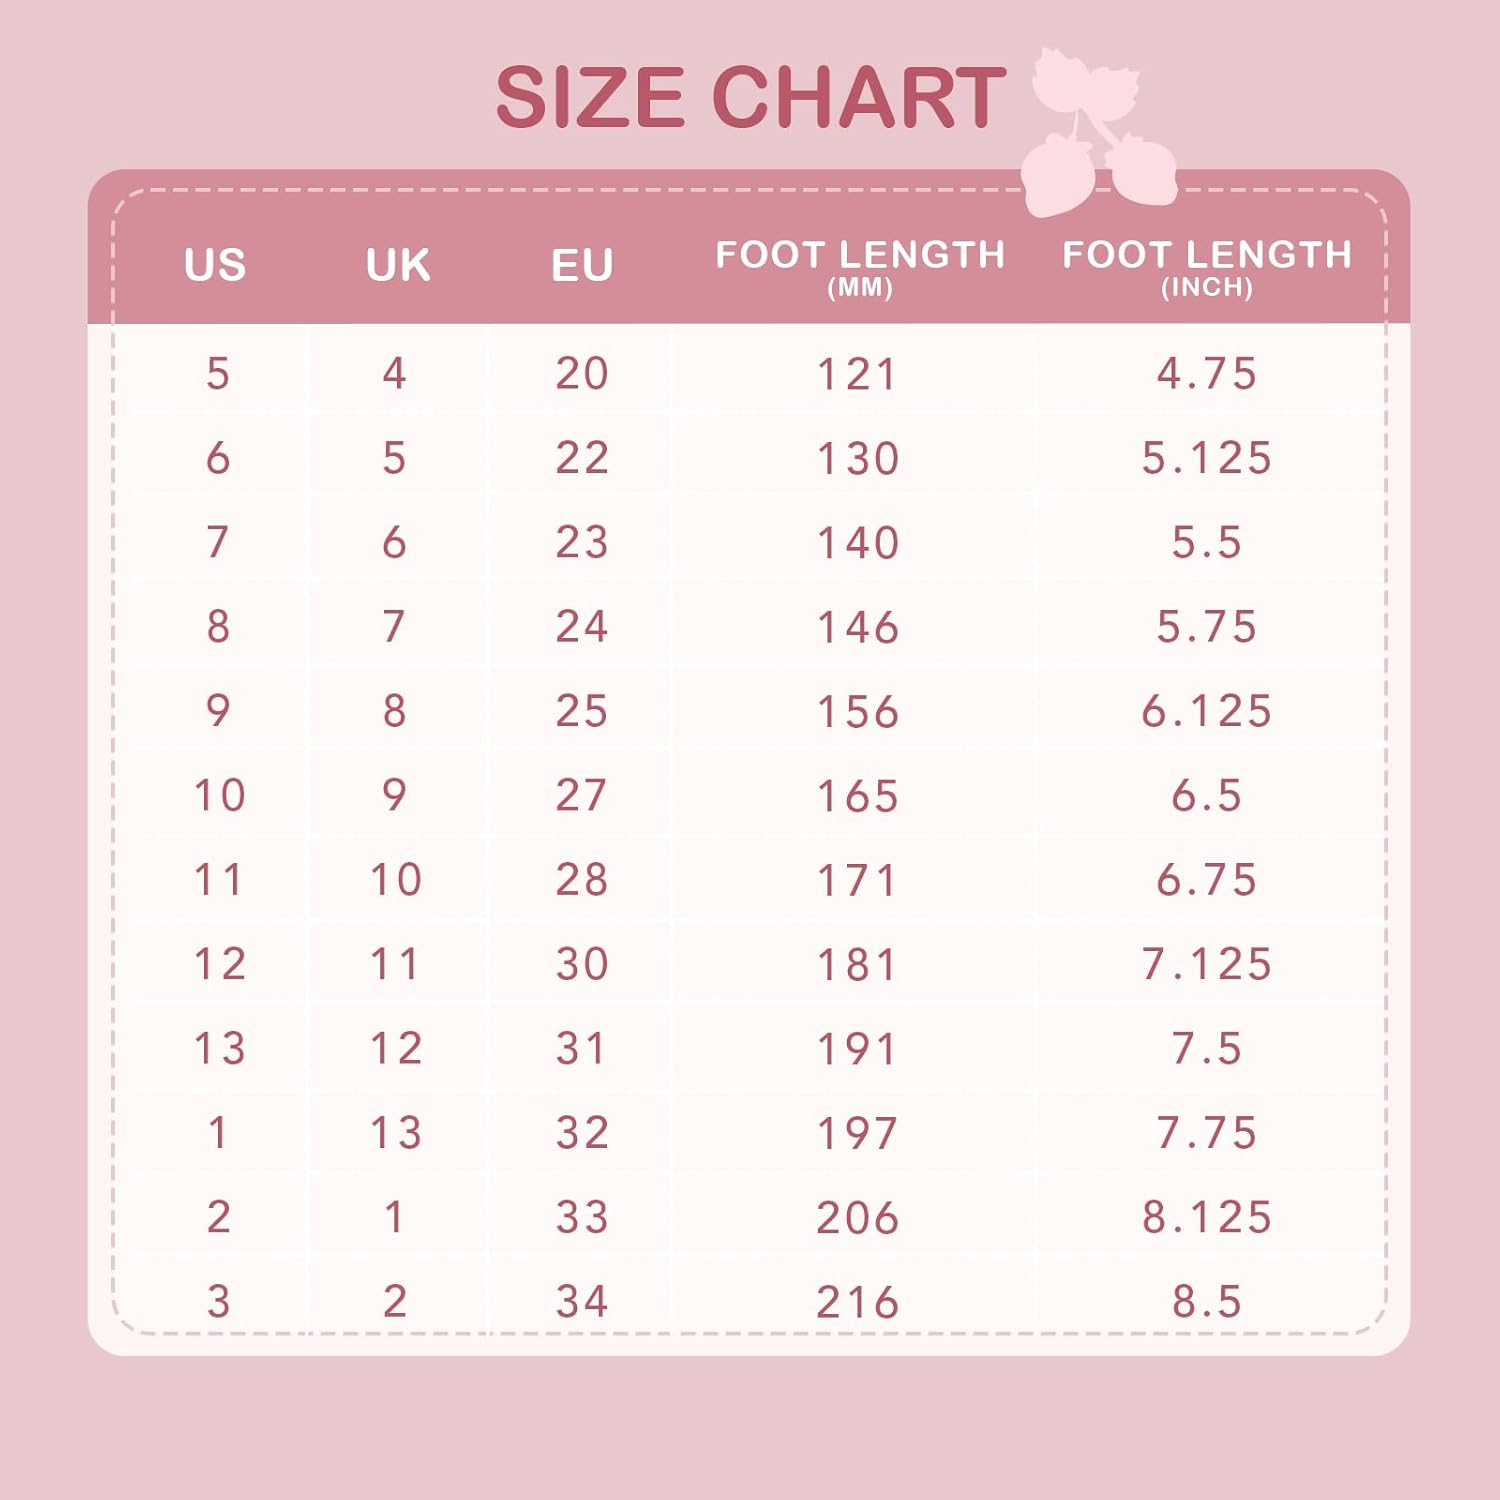
Task: Click the SIZE CHART title
Action: point(750,98)
